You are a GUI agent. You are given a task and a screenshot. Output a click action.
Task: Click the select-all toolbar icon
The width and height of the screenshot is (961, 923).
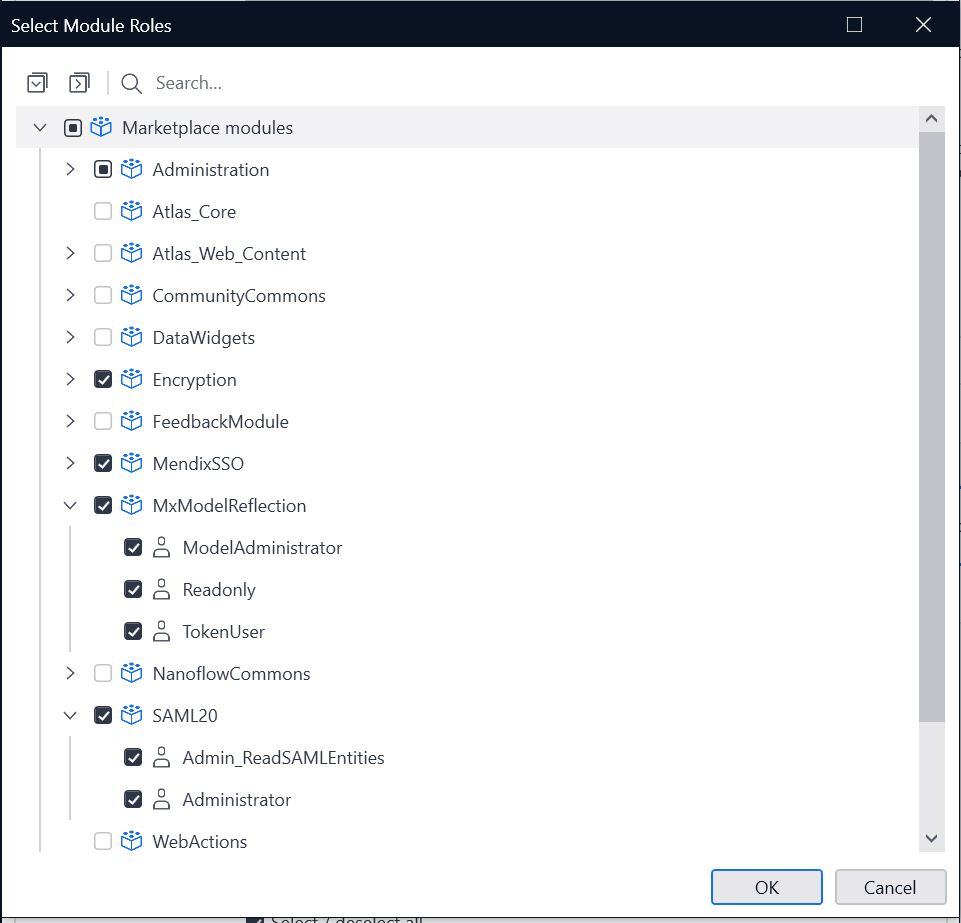click(36, 82)
